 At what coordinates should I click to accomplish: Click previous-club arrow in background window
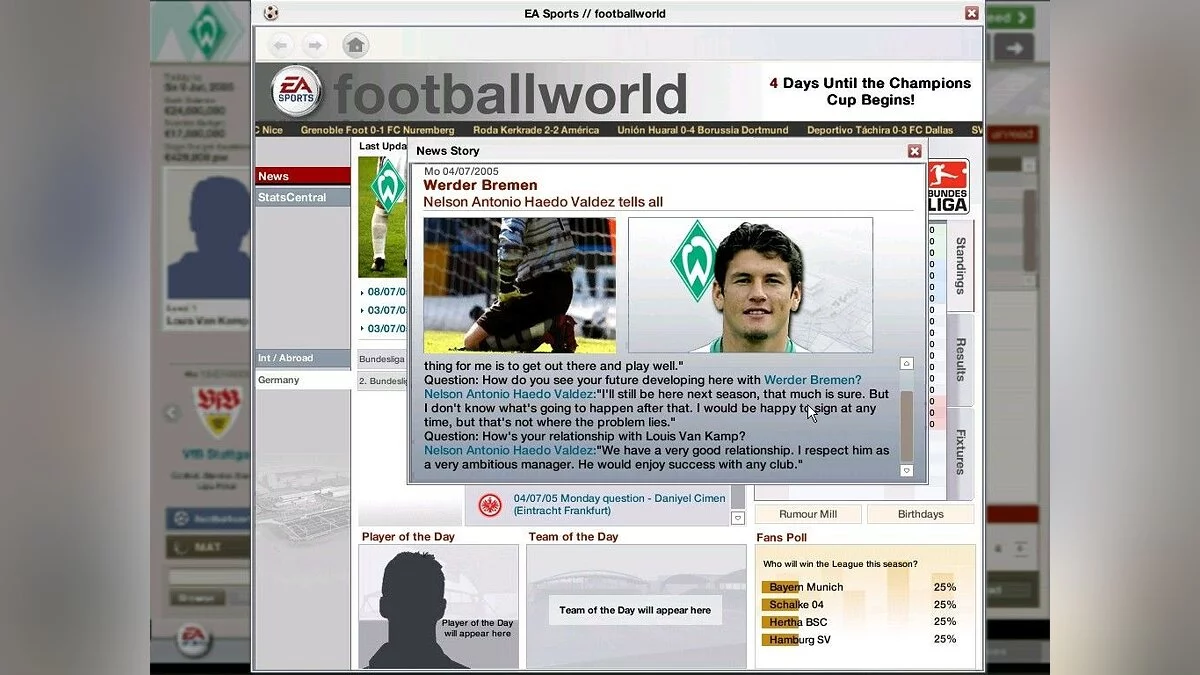pyautogui.click(x=171, y=413)
